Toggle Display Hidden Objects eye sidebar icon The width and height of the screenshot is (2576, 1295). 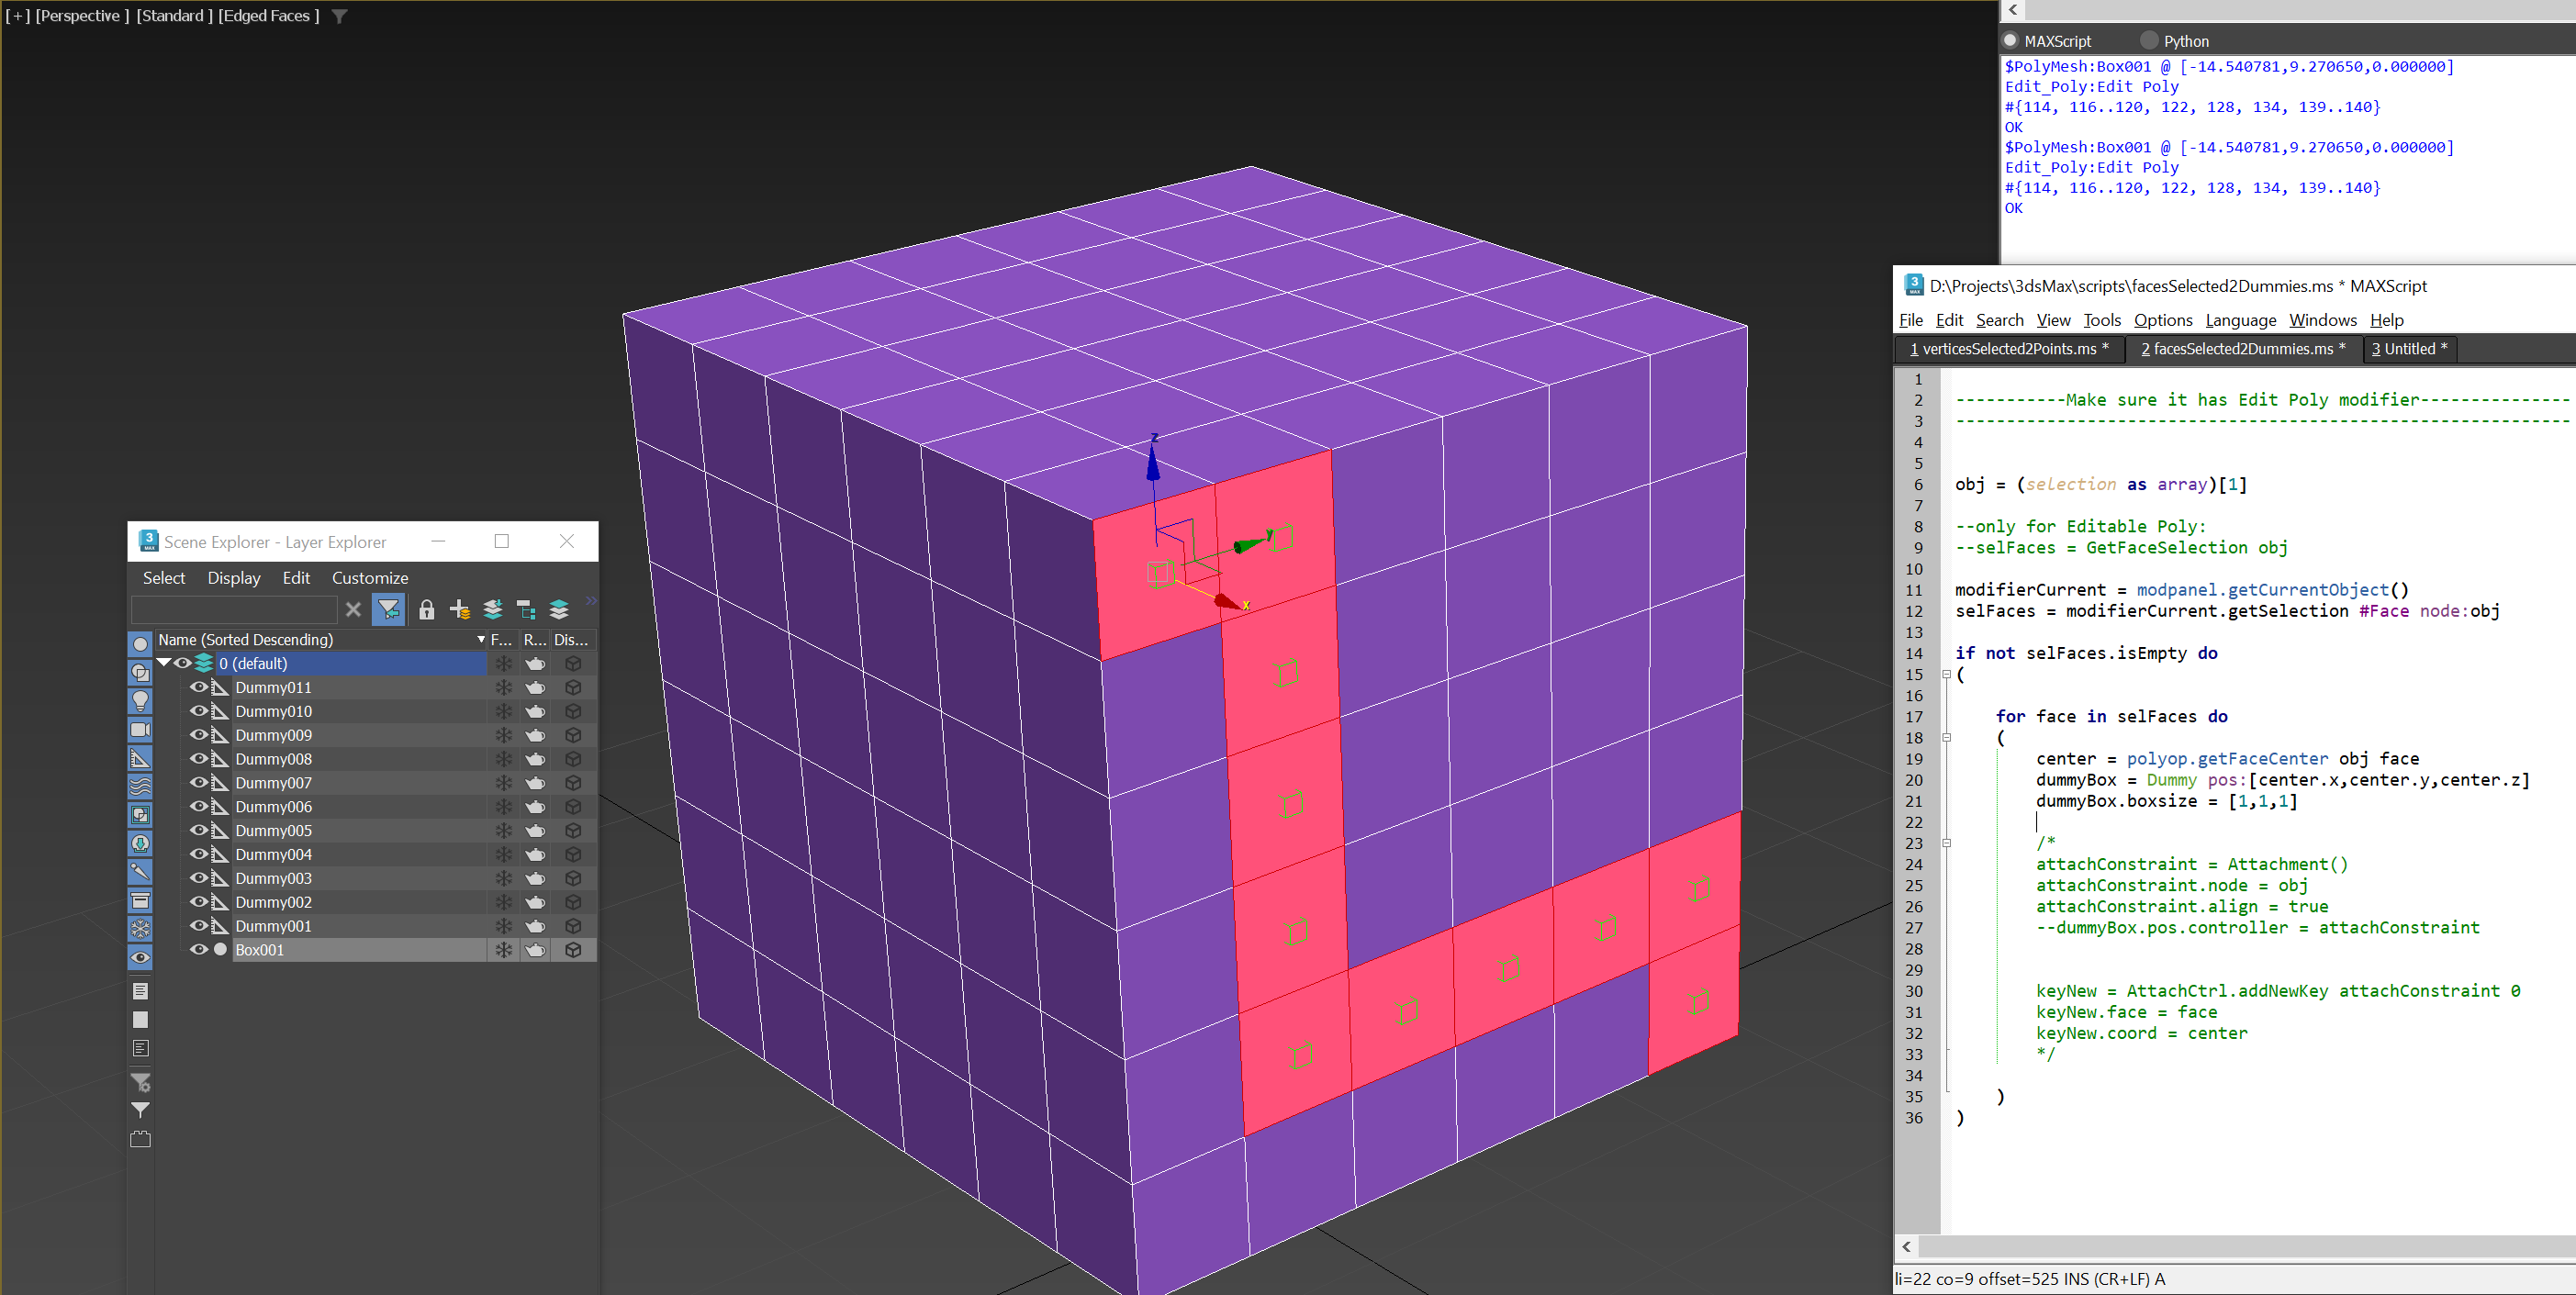click(140, 957)
